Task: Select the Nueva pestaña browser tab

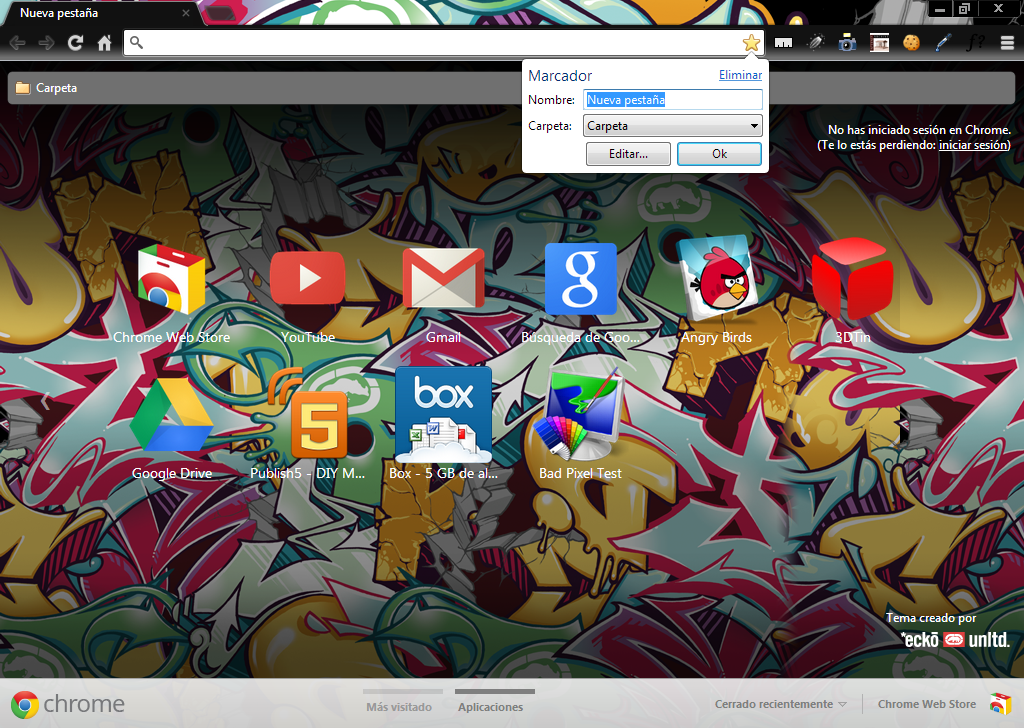Action: [x=98, y=13]
